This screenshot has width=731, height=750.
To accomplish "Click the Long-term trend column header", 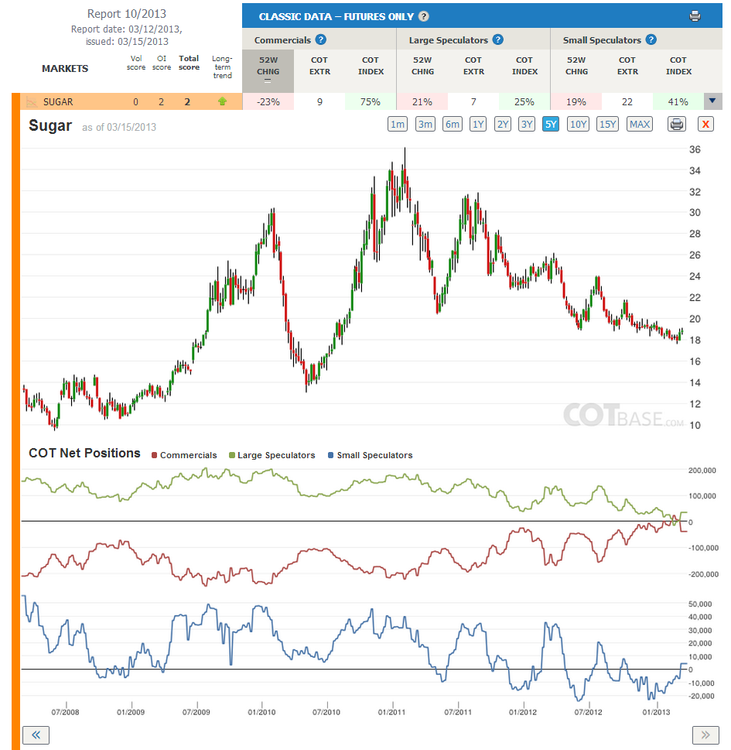I will (222, 67).
